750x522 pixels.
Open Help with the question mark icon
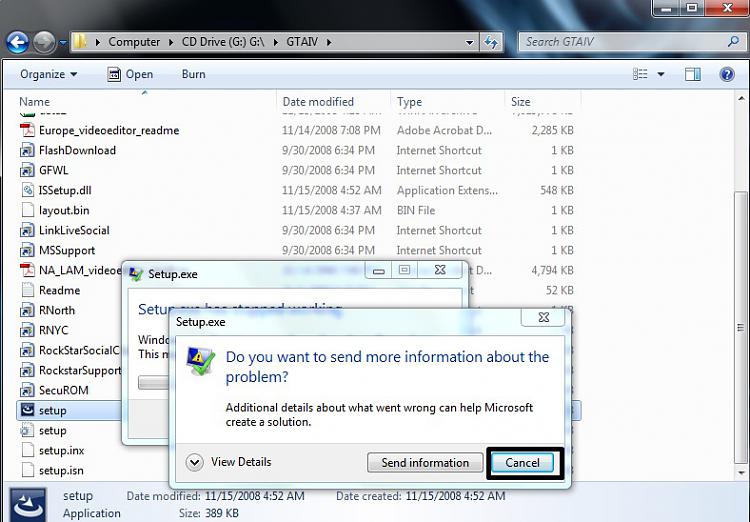tap(727, 74)
